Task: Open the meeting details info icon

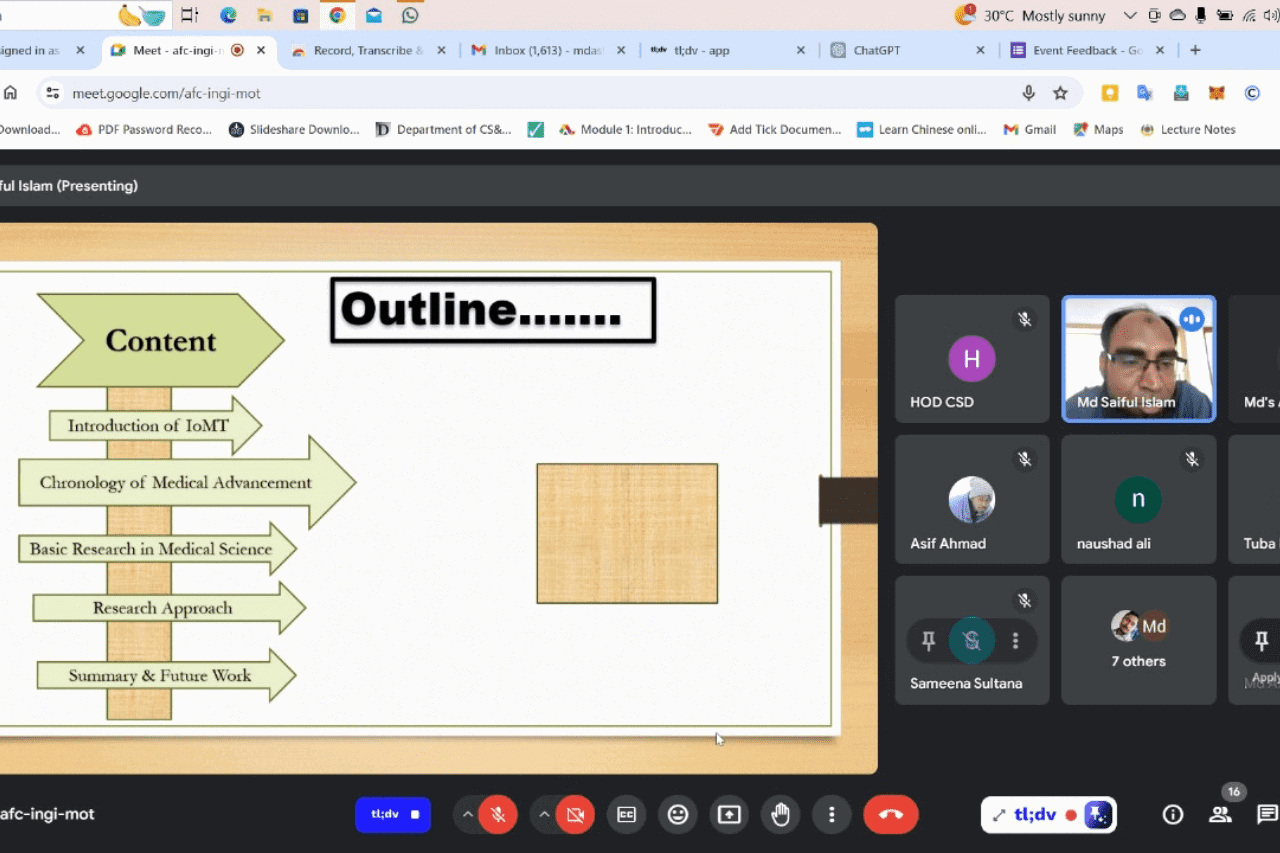Action: [1173, 815]
